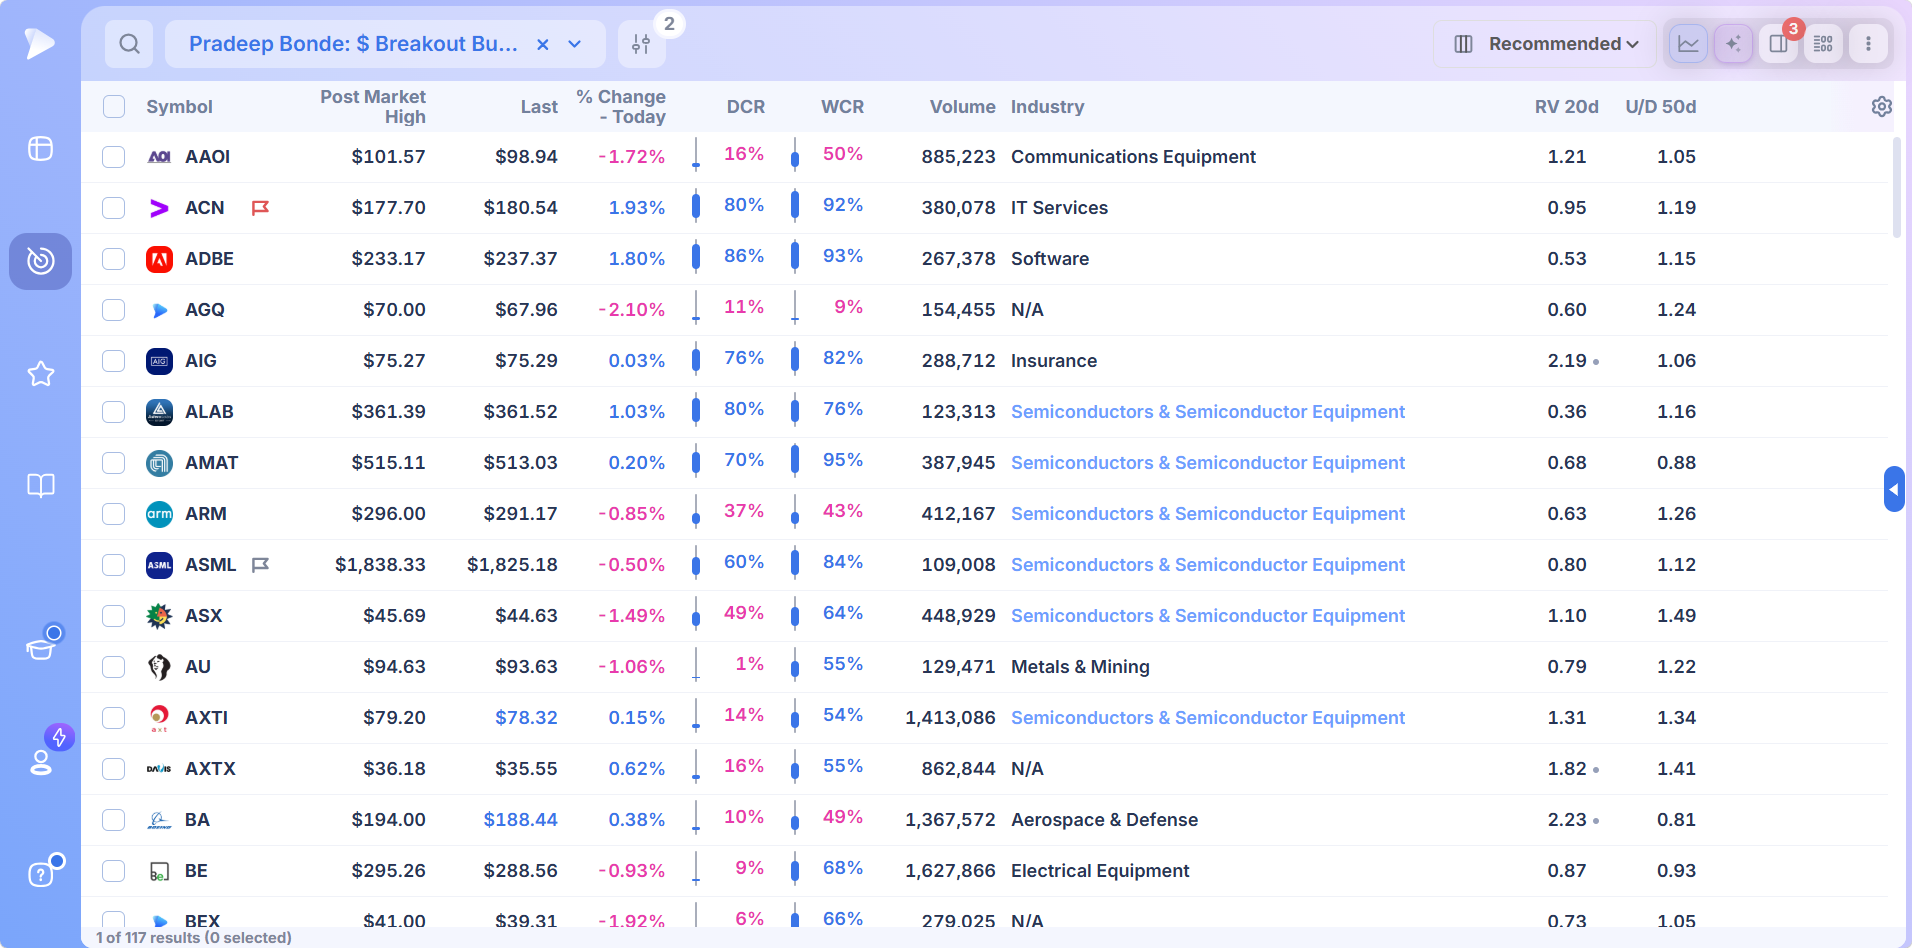Screen dimensions: 1912x948
Task: Click the app logo in the sidebar
Action: tap(40, 43)
